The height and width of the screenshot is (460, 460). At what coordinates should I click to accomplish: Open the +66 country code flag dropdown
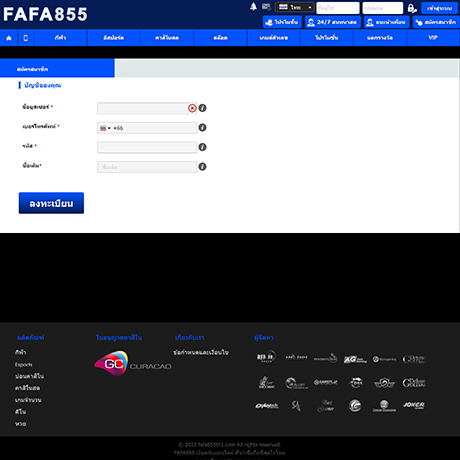[105, 128]
